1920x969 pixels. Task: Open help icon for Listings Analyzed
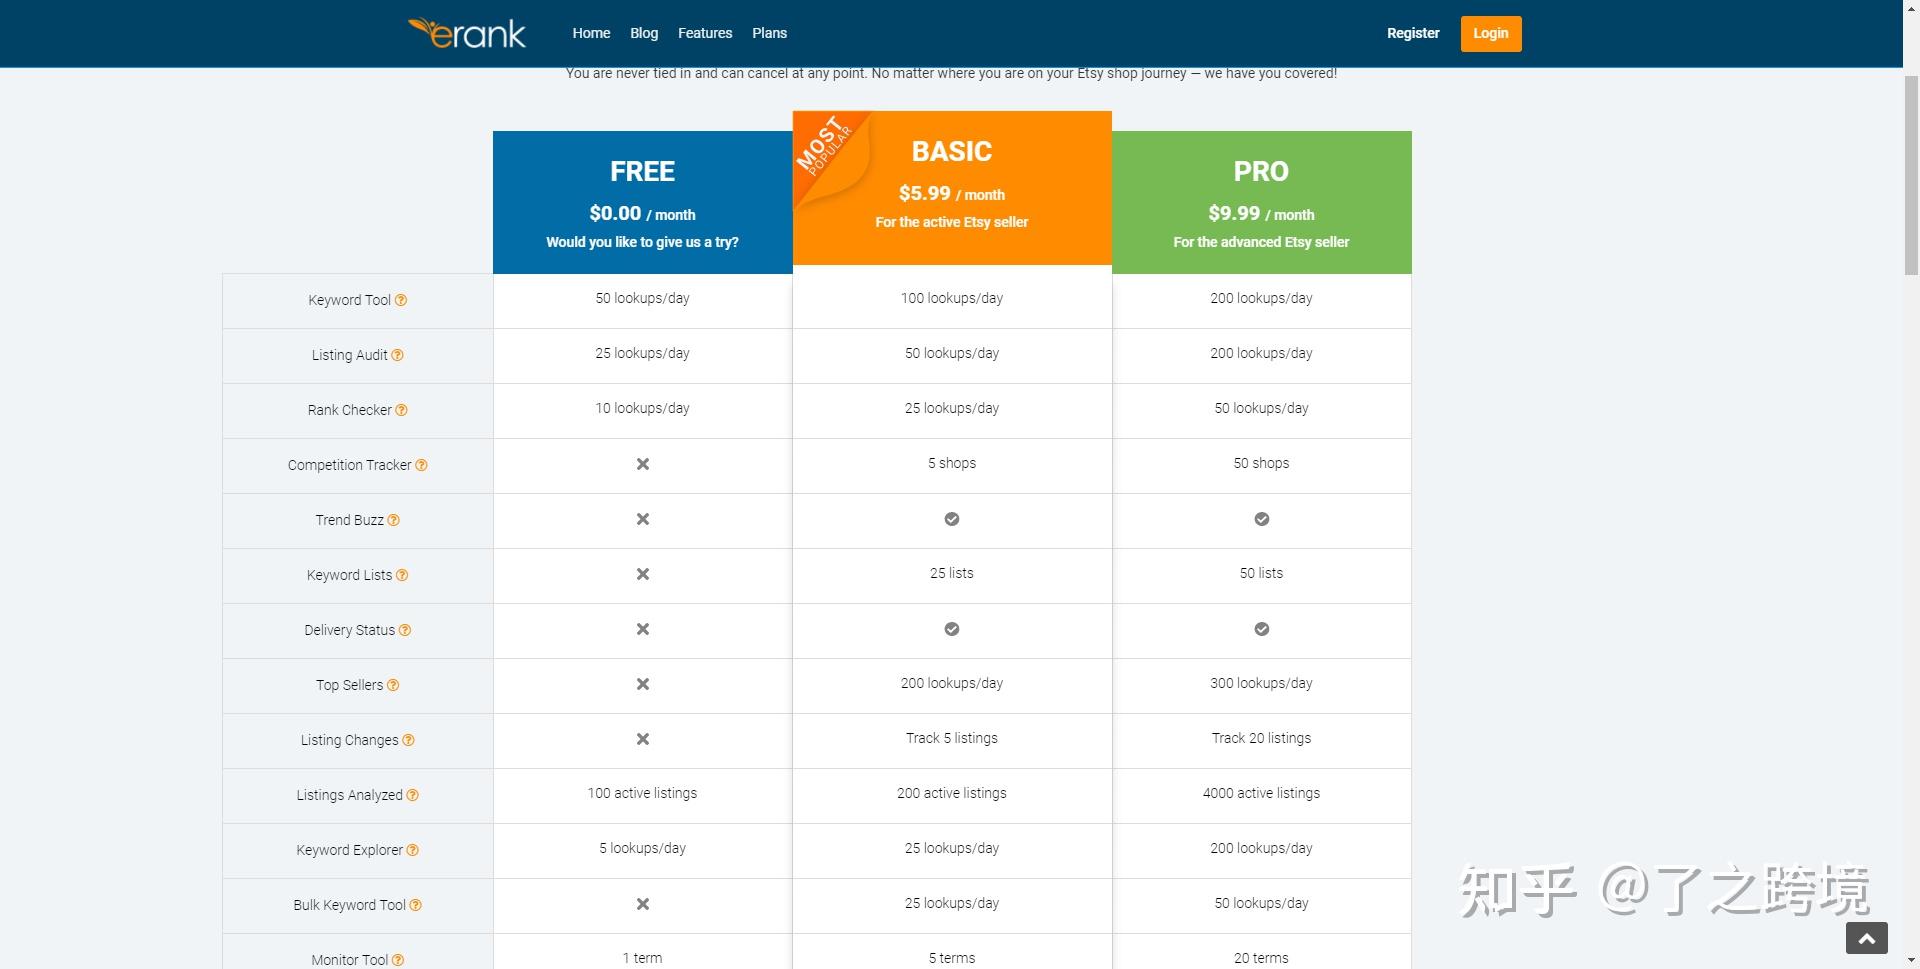[x=412, y=795]
